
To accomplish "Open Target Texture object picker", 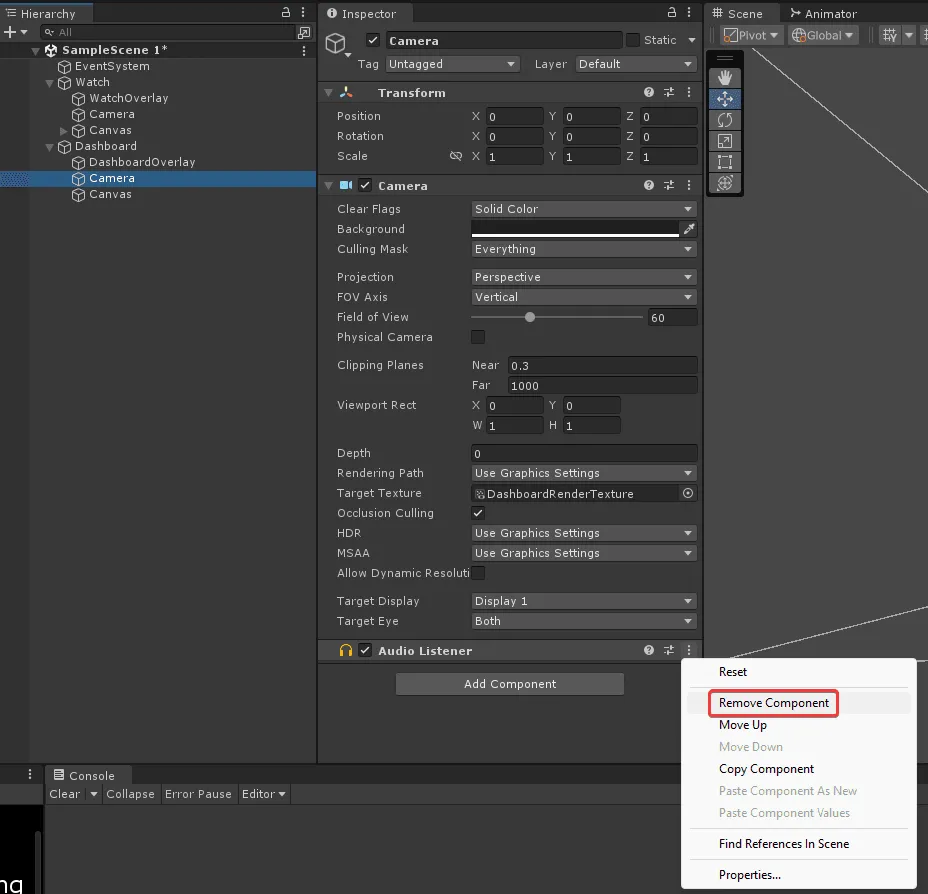I will pos(688,493).
